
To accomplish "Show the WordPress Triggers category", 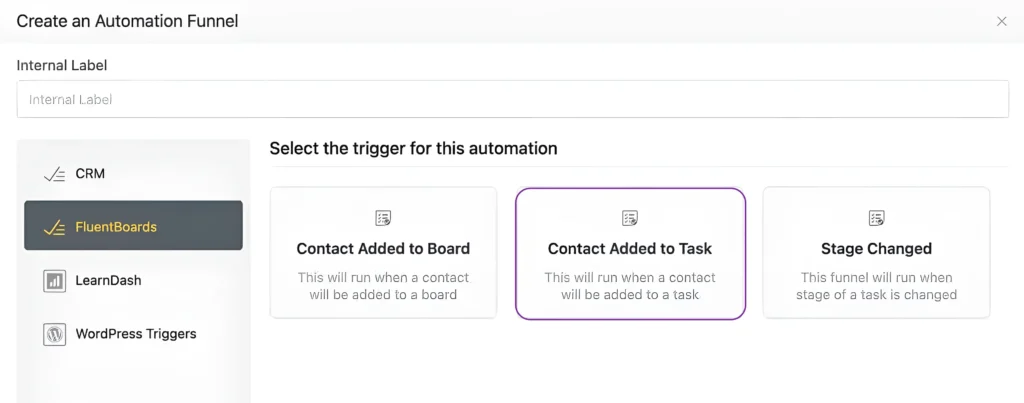I will [136, 334].
